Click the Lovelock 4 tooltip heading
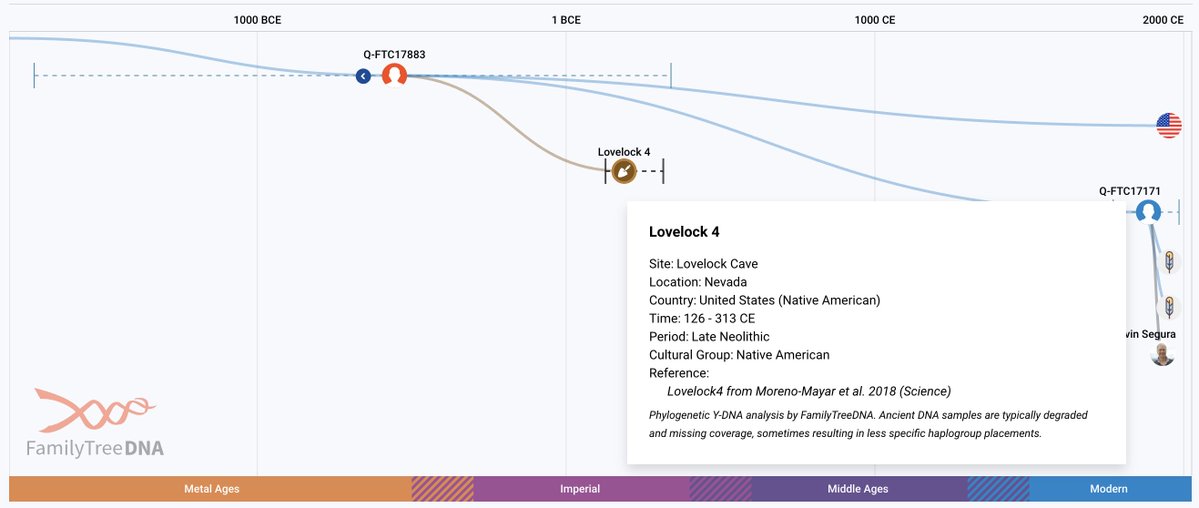 coord(684,232)
